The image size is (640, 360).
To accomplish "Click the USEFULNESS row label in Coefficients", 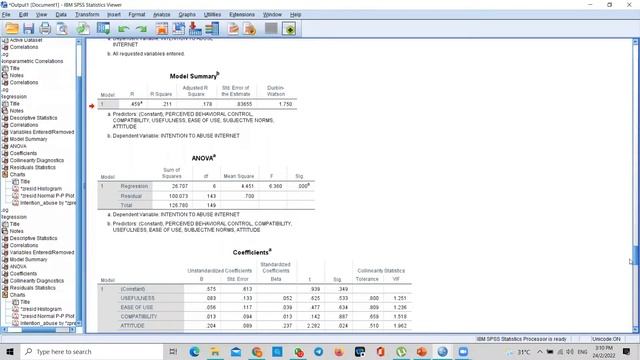I will coord(138,298).
